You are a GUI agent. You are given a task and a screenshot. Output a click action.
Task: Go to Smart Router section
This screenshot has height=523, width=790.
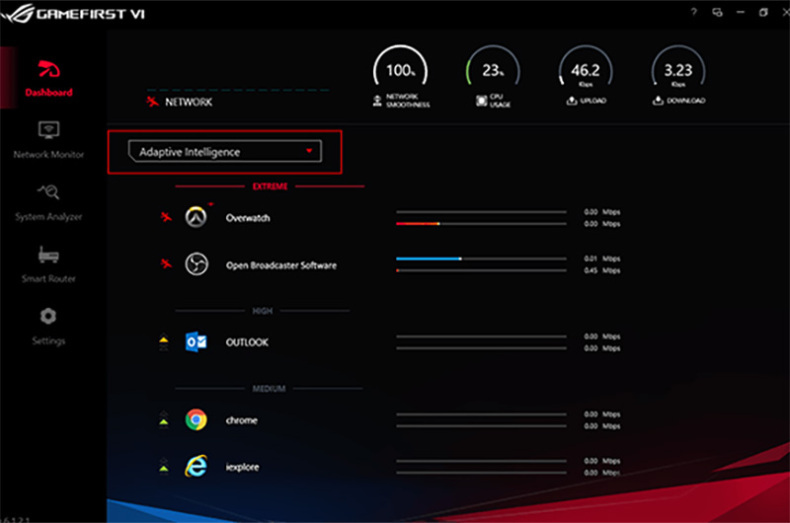pyautogui.click(x=49, y=265)
